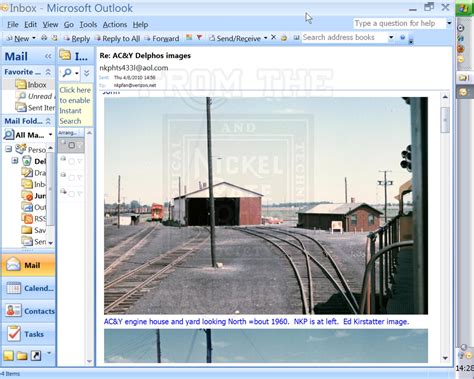This screenshot has height=379, width=474.
Task: Expand the Deleted Items tree node
Action: click(x=15, y=161)
